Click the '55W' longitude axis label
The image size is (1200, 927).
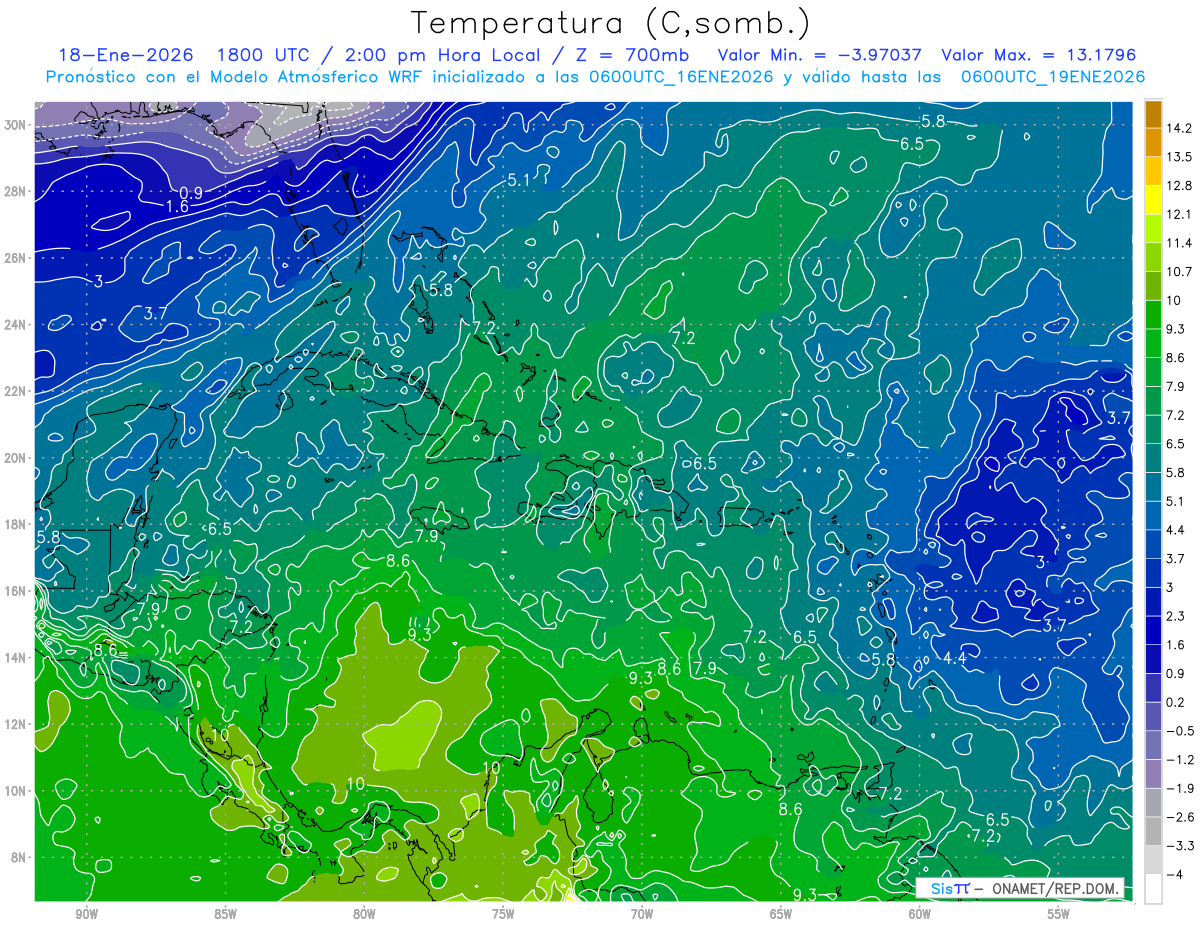click(1059, 915)
